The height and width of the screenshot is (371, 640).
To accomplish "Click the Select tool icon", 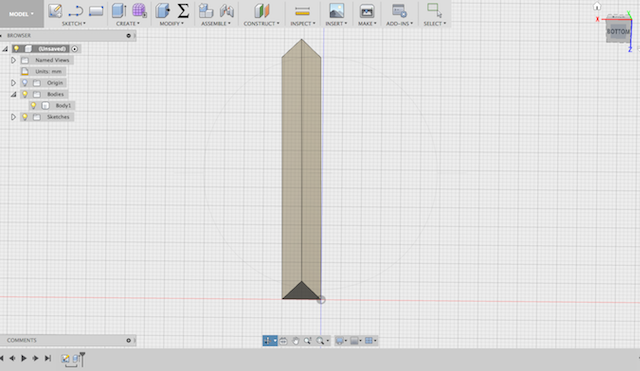I will point(434,10).
